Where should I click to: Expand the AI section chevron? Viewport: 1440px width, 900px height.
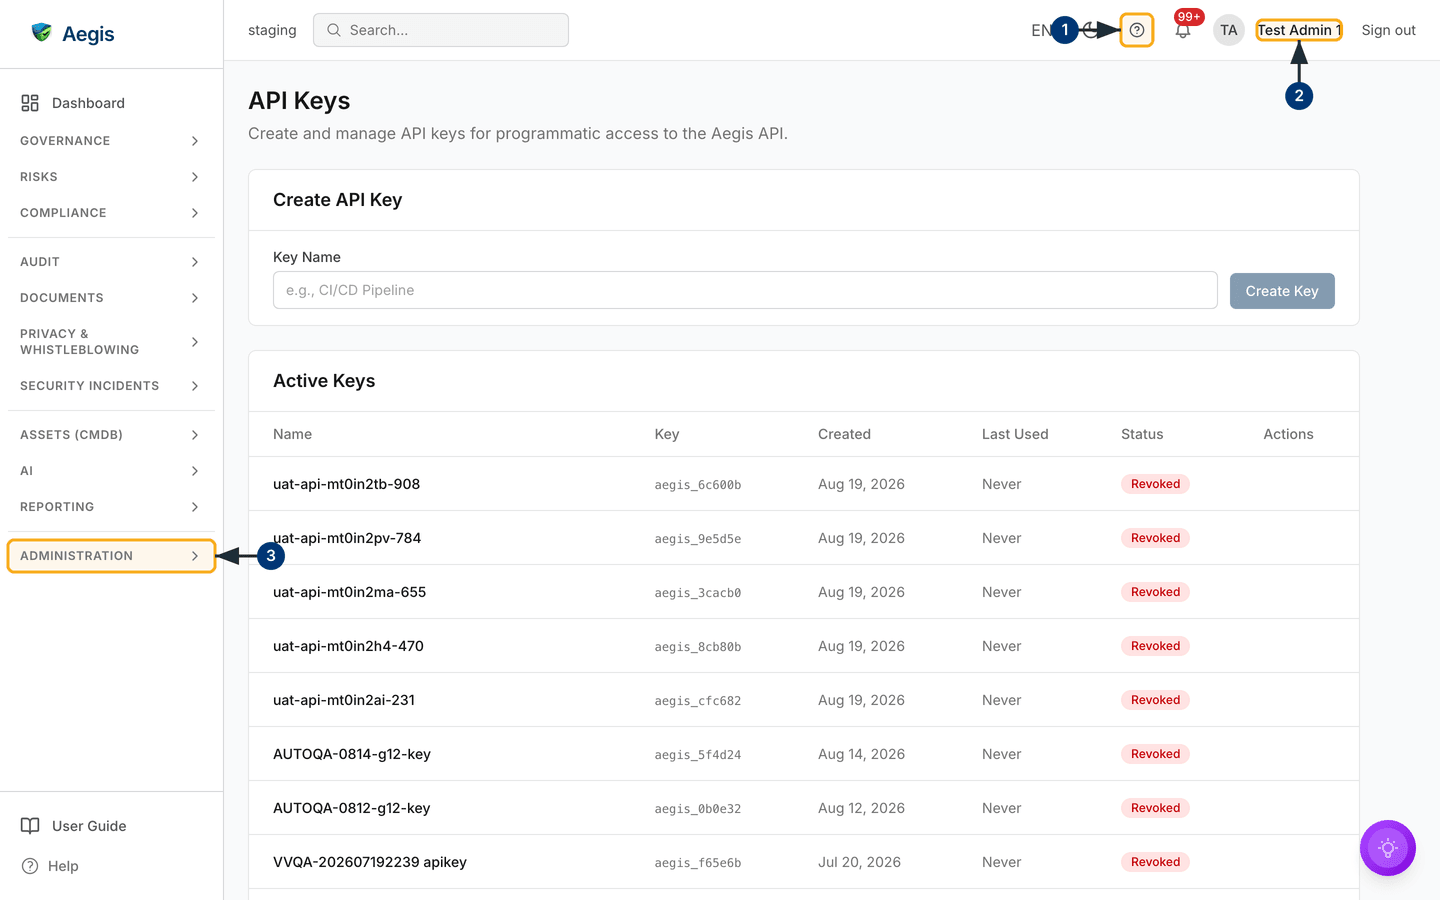[x=195, y=471]
